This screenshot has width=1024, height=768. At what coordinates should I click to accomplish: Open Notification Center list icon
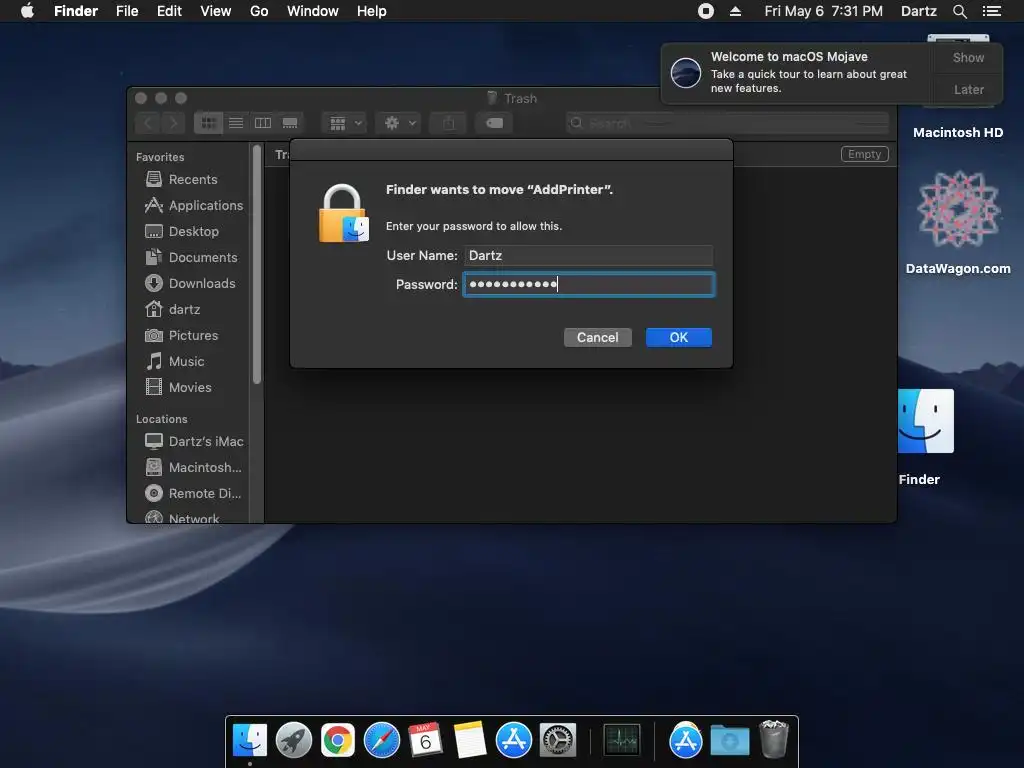coord(991,11)
